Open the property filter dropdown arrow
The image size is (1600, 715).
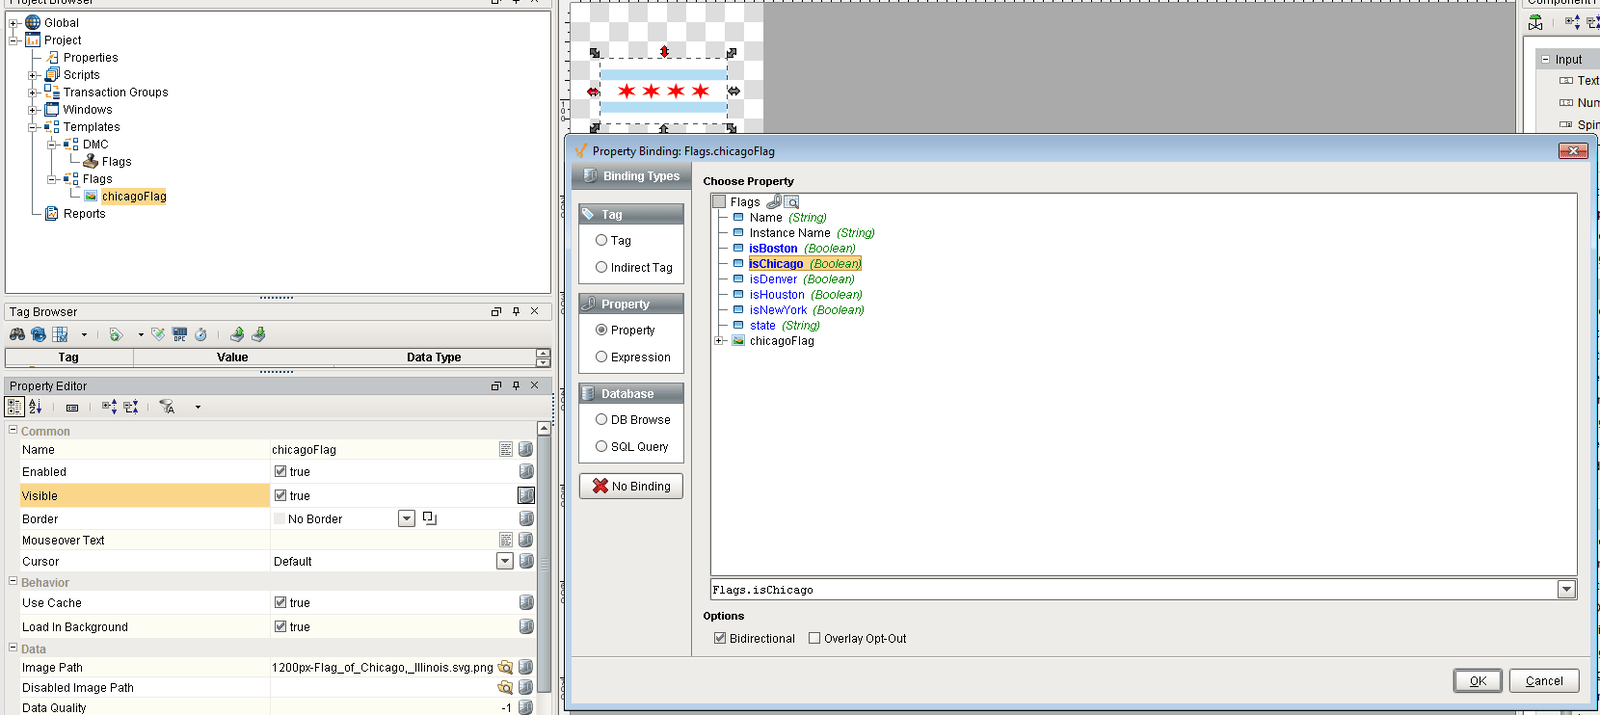coord(198,407)
